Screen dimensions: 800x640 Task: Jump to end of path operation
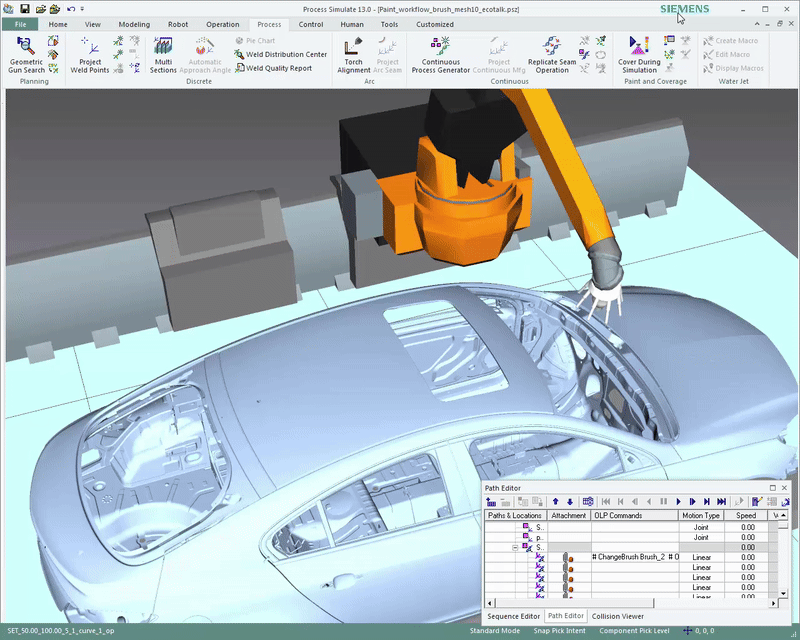point(721,501)
